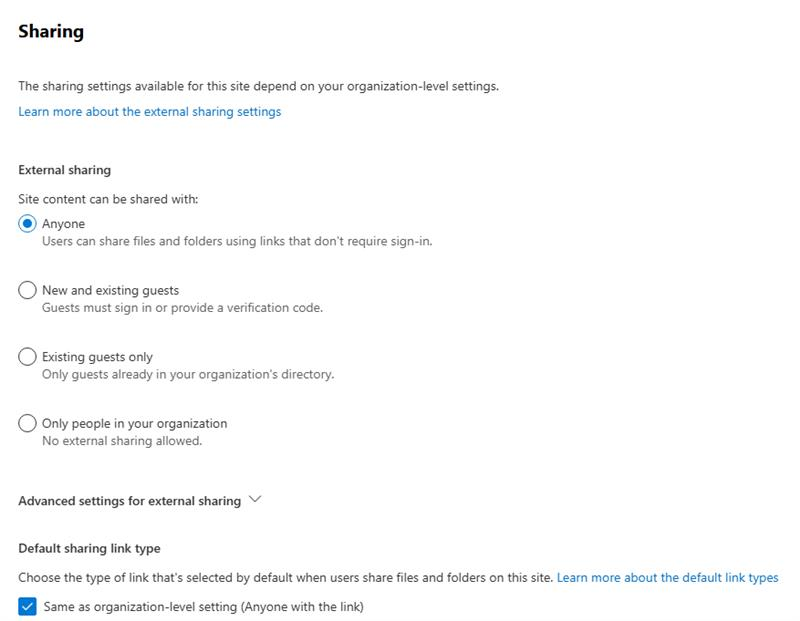The image size is (800, 621).
Task: Select the Anyone radio button
Action: tap(27, 223)
